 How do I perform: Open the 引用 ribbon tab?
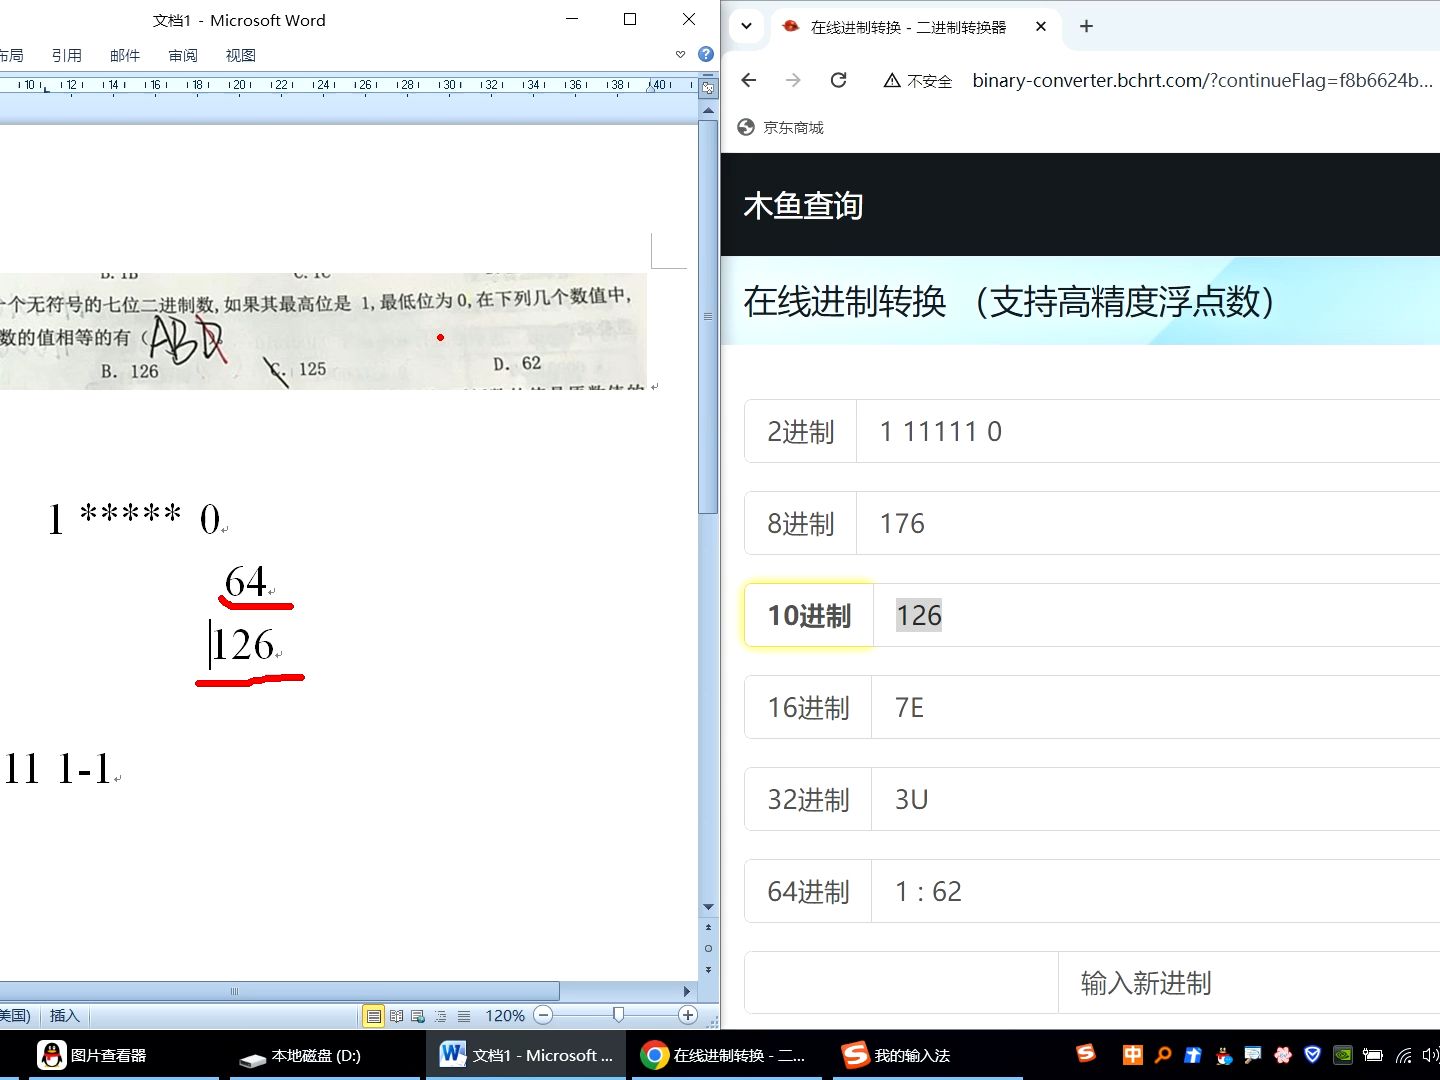(x=67, y=55)
